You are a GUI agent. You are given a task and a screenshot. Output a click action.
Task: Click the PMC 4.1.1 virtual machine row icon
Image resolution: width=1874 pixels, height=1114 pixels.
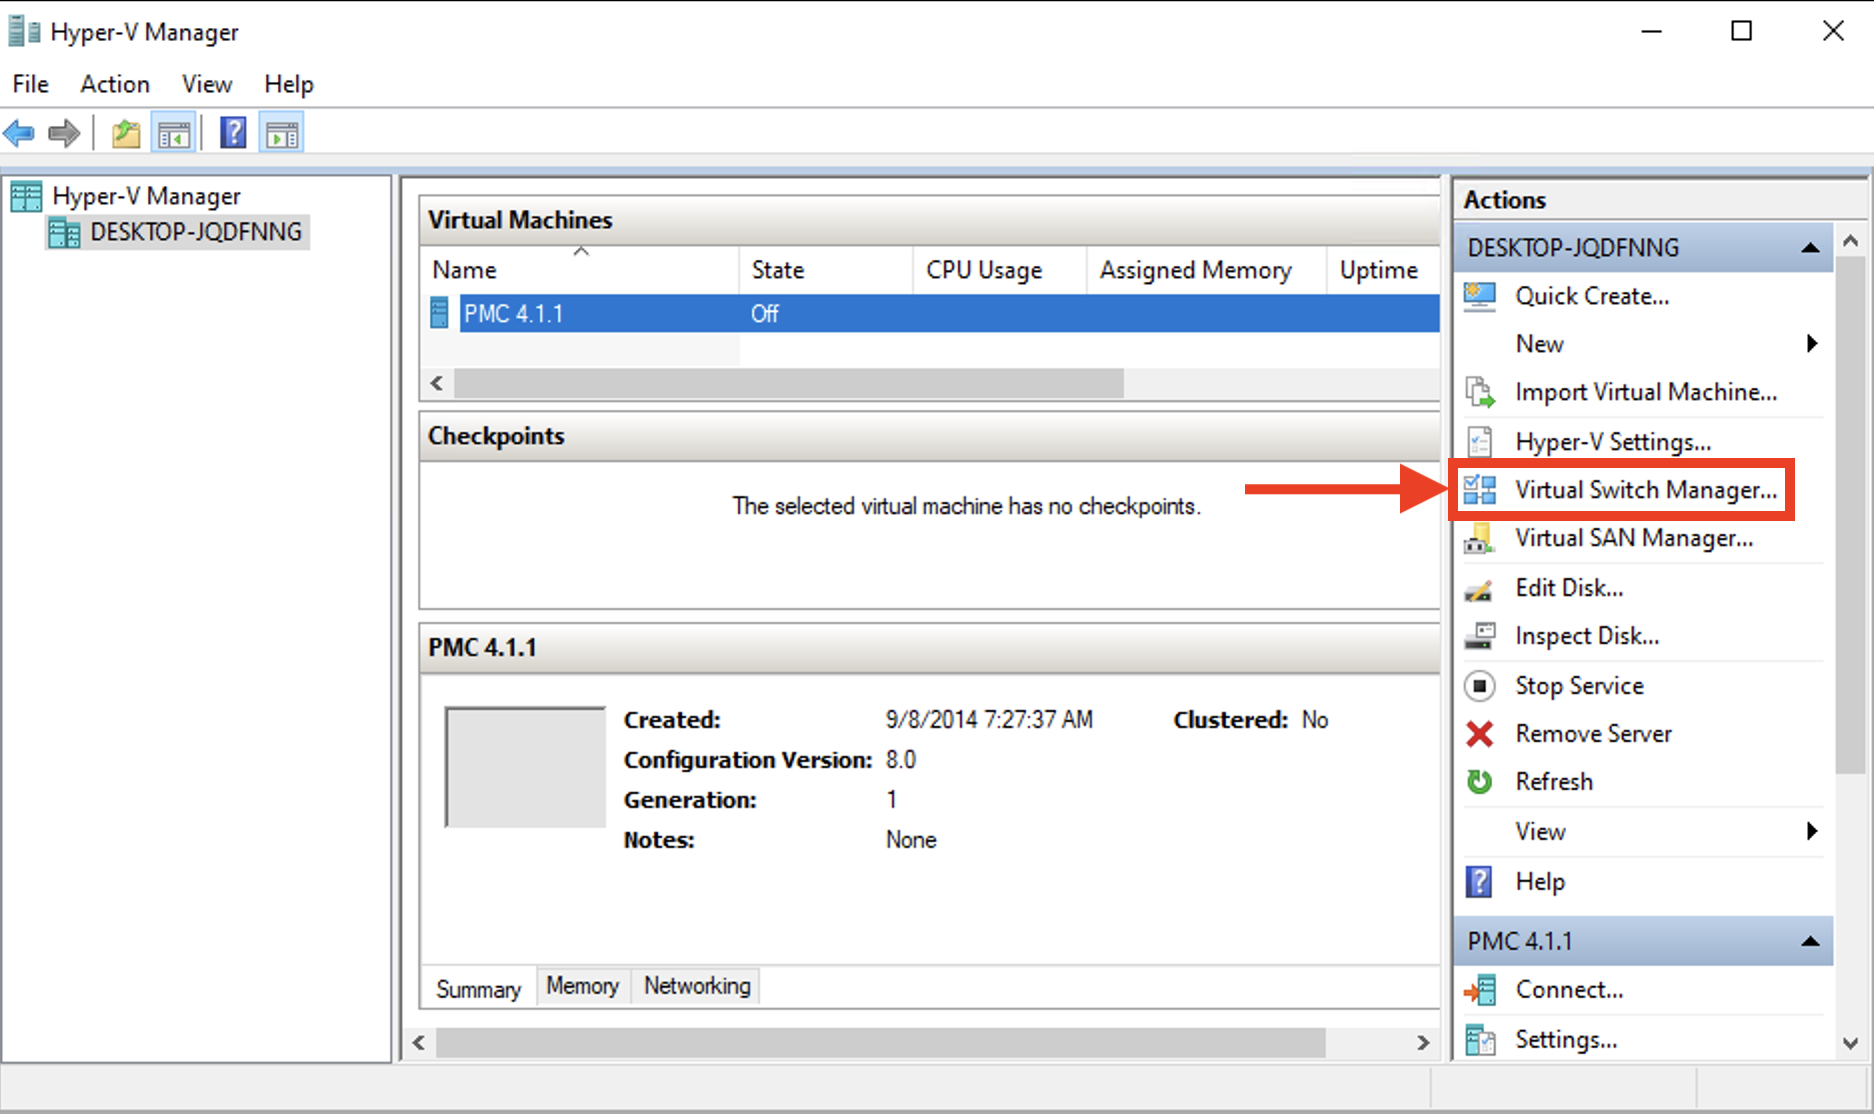tap(439, 313)
